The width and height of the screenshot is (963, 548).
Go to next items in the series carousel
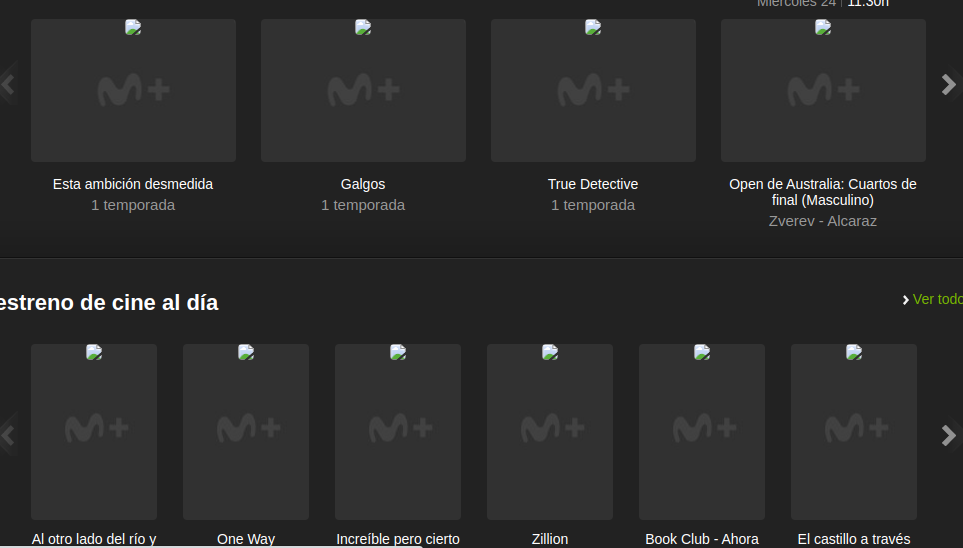[x=948, y=85]
